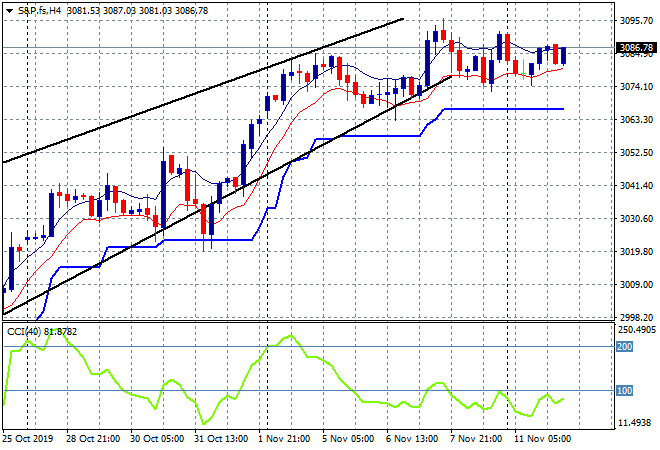Click the 250.4905 CCI scale value
The width and height of the screenshot is (660, 450).
[x=637, y=330]
